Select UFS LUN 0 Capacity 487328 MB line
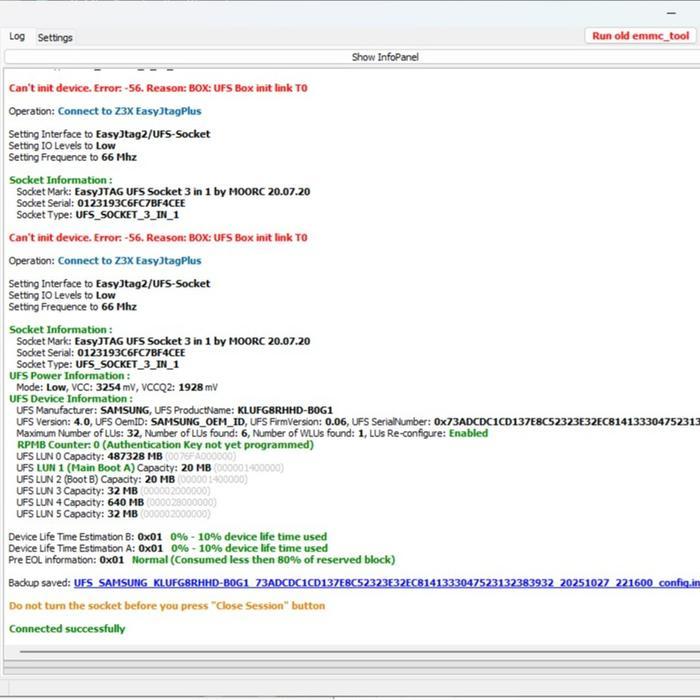Screen dimensions: 700x700 coord(126,456)
